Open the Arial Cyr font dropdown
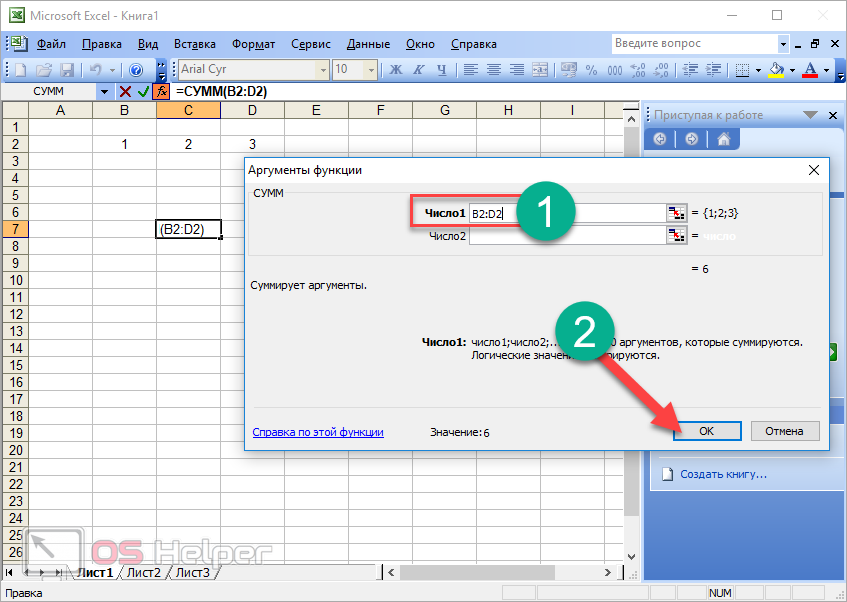Screen dimensions: 847x602 click(322, 70)
